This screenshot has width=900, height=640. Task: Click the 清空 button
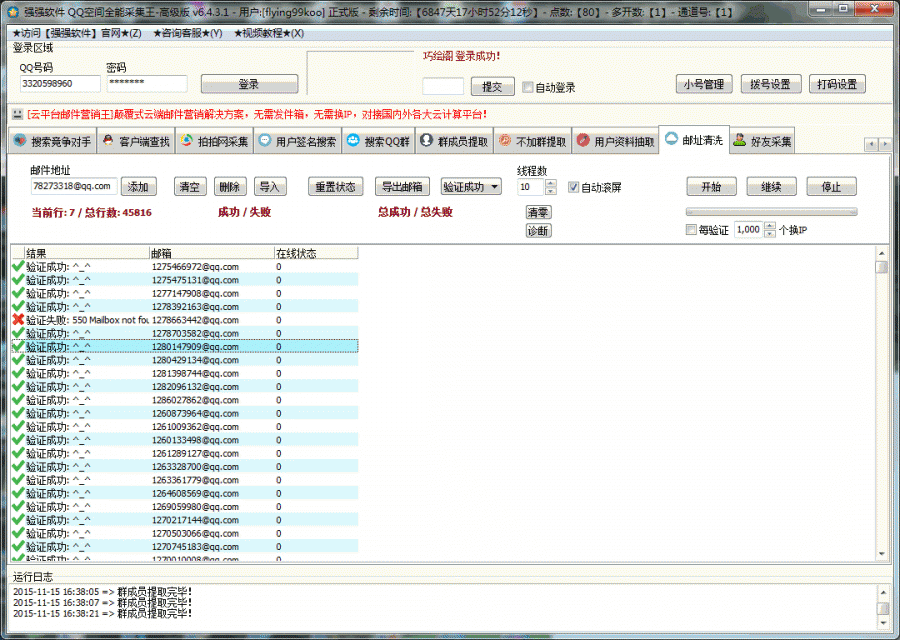(x=189, y=187)
